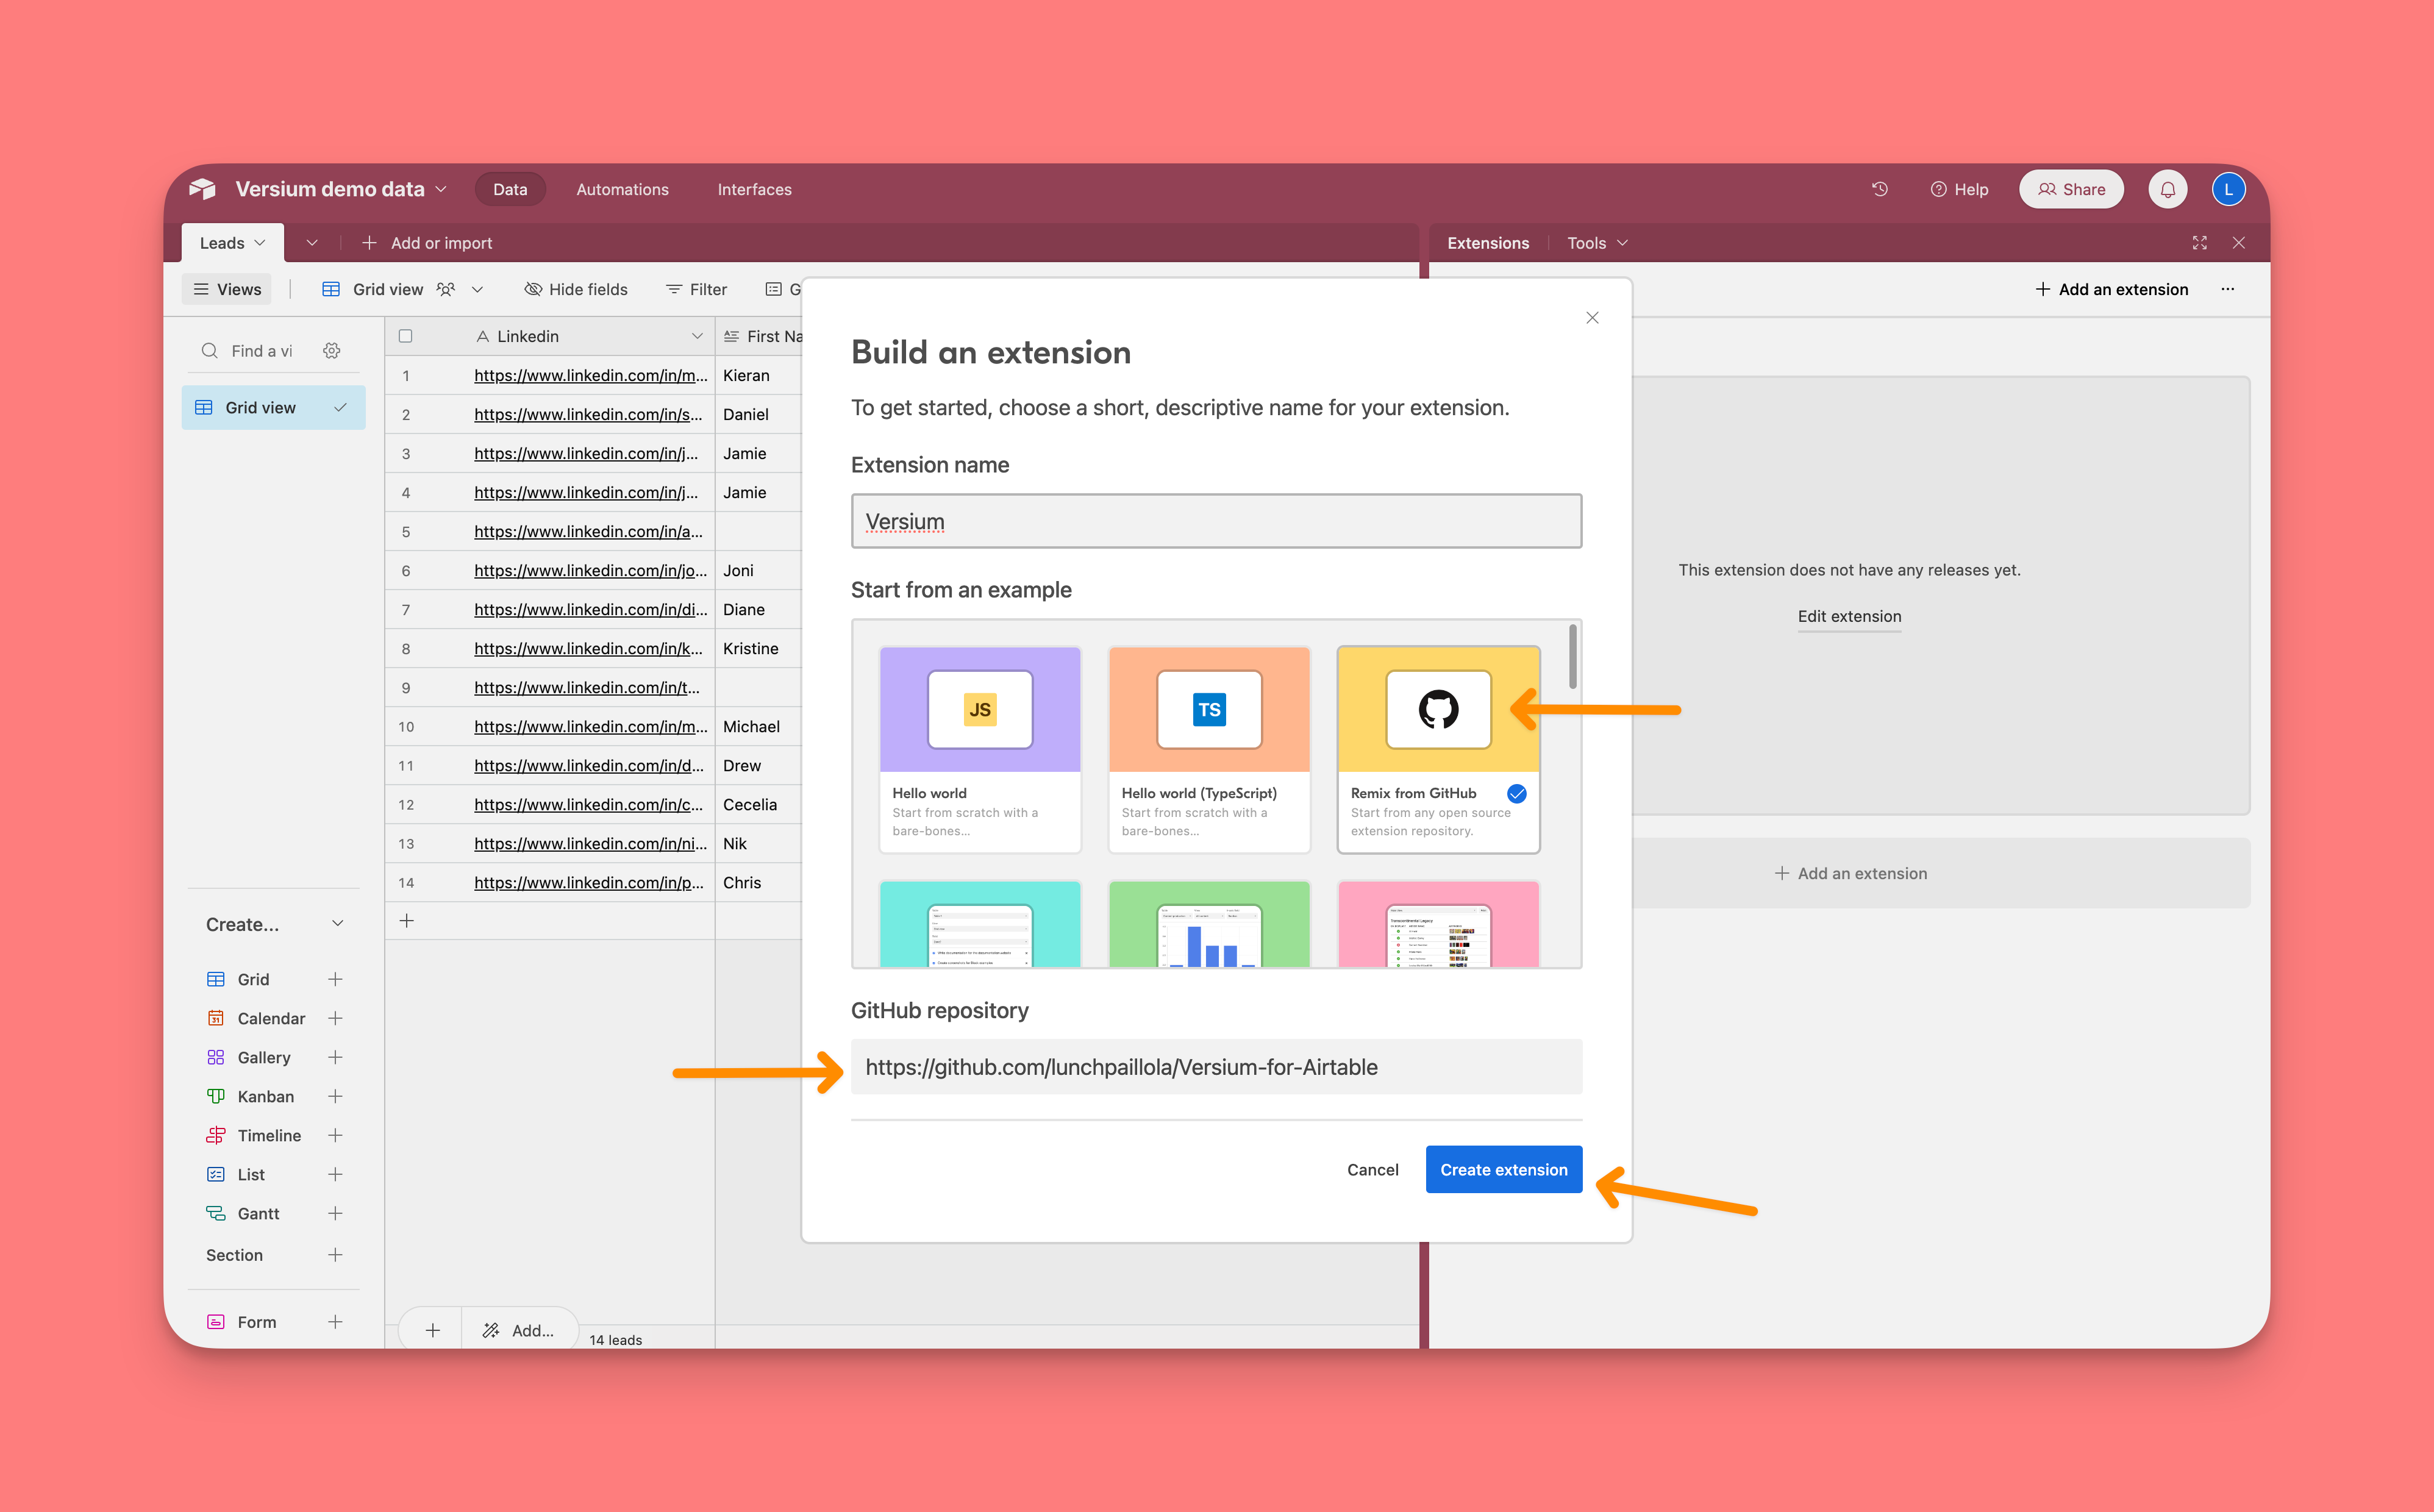Click the Create extension button
Image resolution: width=2434 pixels, height=1512 pixels.
pos(1503,1169)
